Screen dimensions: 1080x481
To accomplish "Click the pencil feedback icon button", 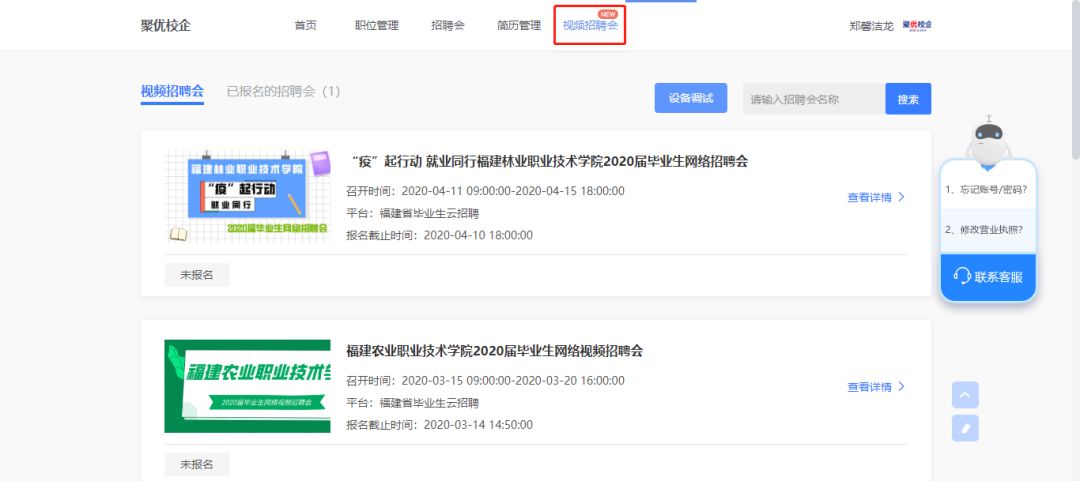I will click(x=965, y=428).
